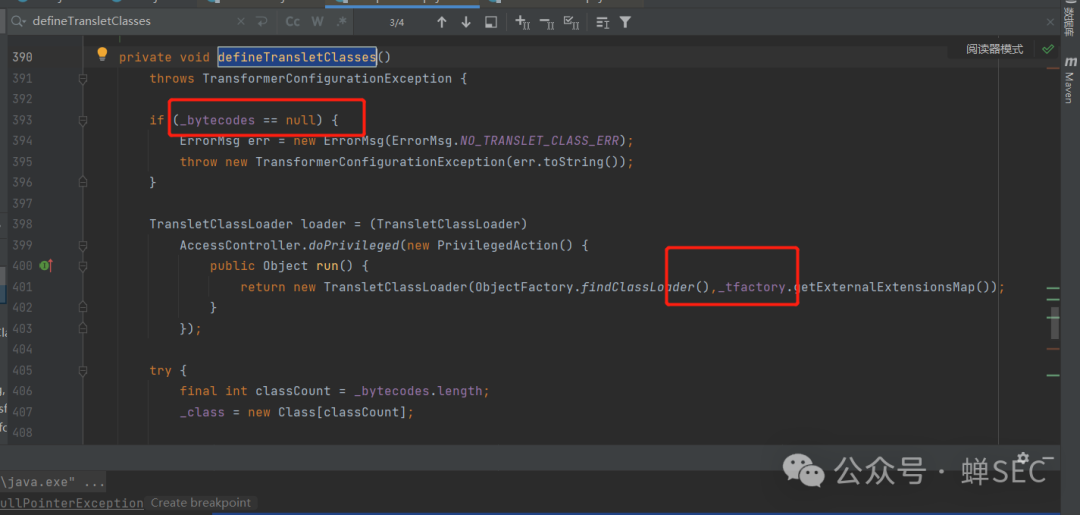The width and height of the screenshot is (1080, 515).
Task: Click the override gutter icon on line 400
Action: 47,265
